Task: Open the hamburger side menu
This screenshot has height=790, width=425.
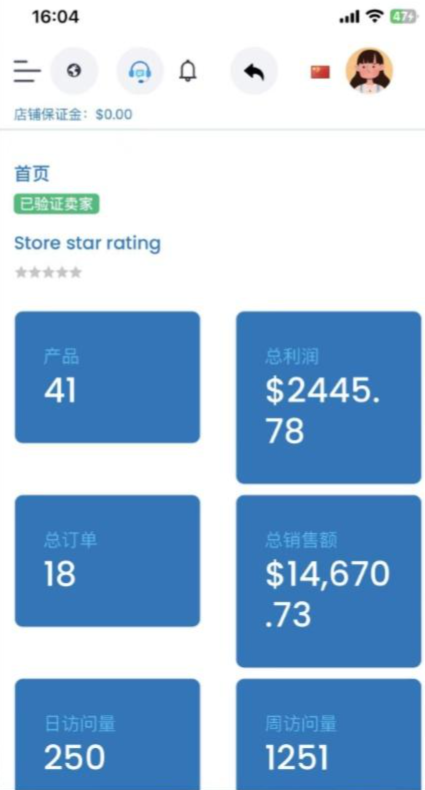Action: pyautogui.click(x=27, y=71)
